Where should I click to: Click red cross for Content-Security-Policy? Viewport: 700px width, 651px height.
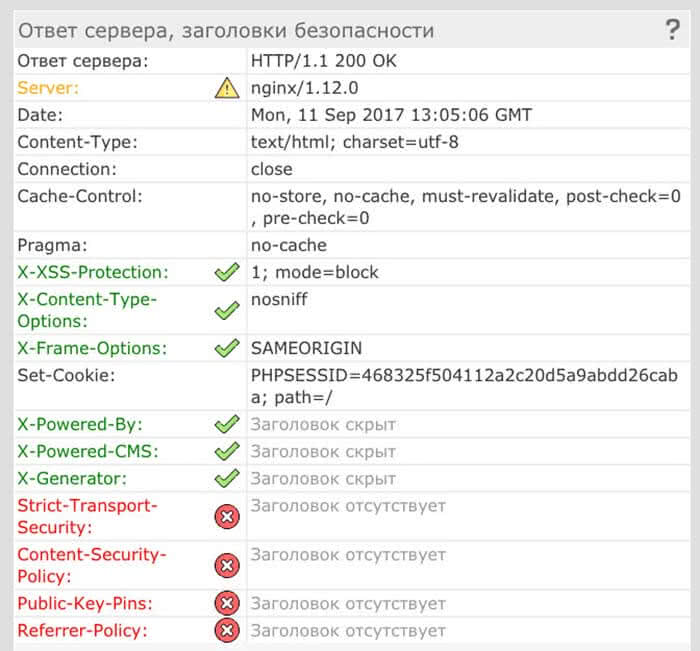[x=227, y=565]
